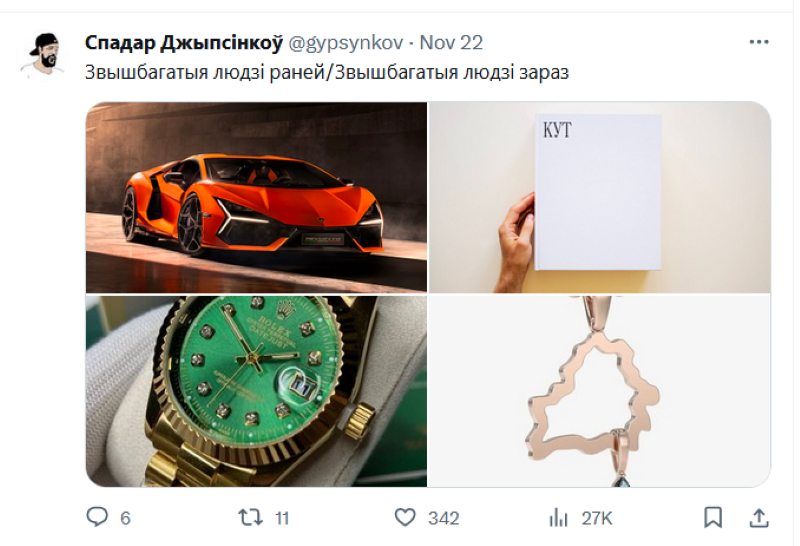Click the reply count 6
The width and height of the screenshot is (800, 546).
click(125, 518)
